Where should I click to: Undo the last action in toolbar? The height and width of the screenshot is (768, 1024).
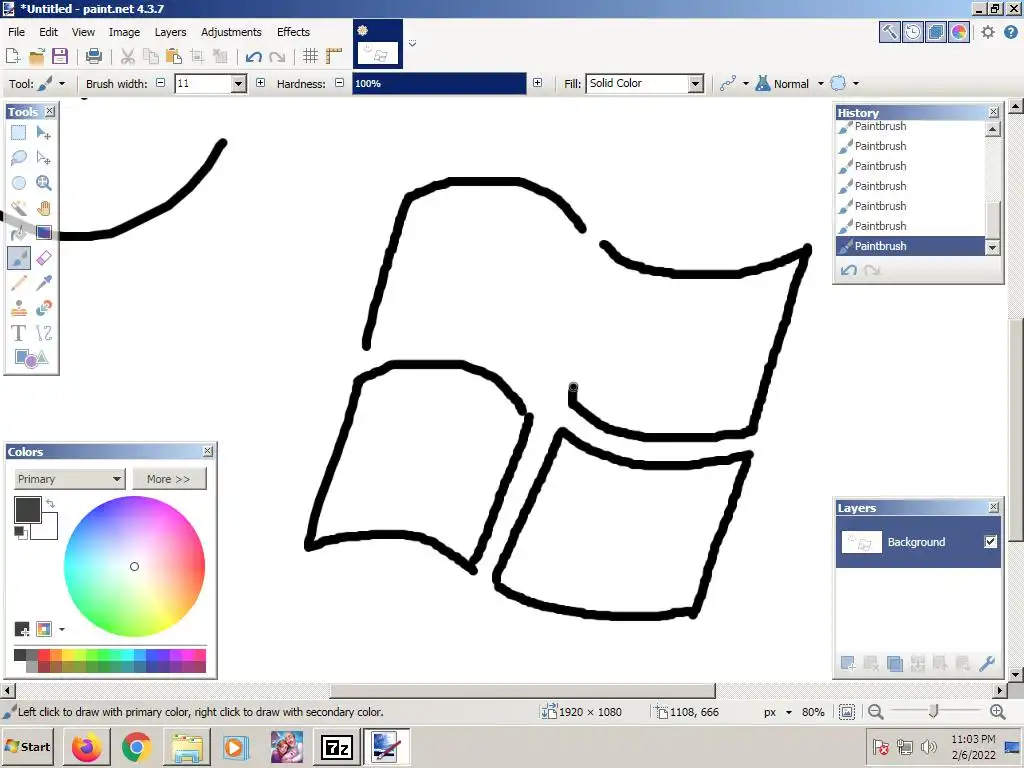coord(253,56)
